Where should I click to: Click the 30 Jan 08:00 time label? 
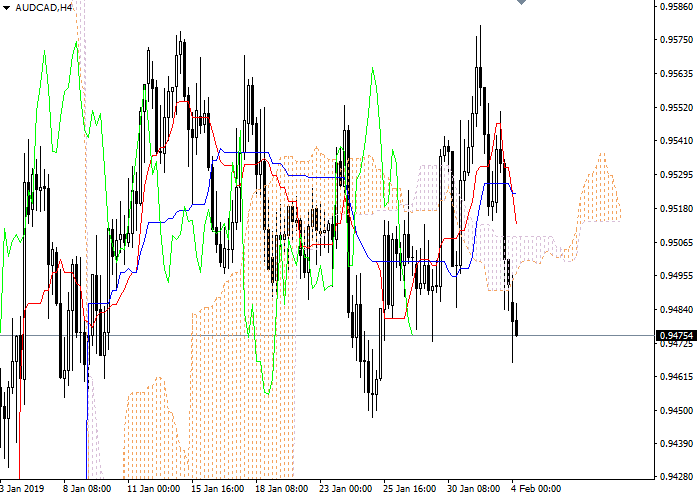coord(474,489)
